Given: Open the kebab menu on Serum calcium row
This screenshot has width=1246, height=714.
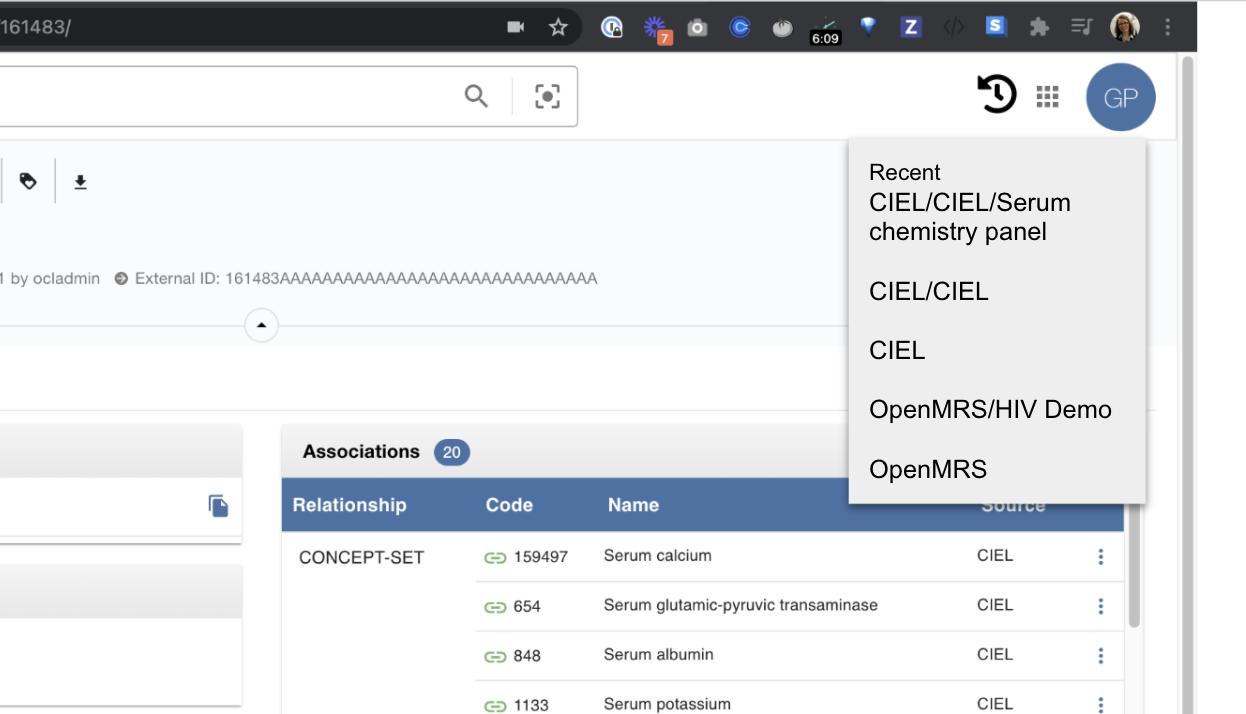Looking at the screenshot, I should click(x=1100, y=556).
